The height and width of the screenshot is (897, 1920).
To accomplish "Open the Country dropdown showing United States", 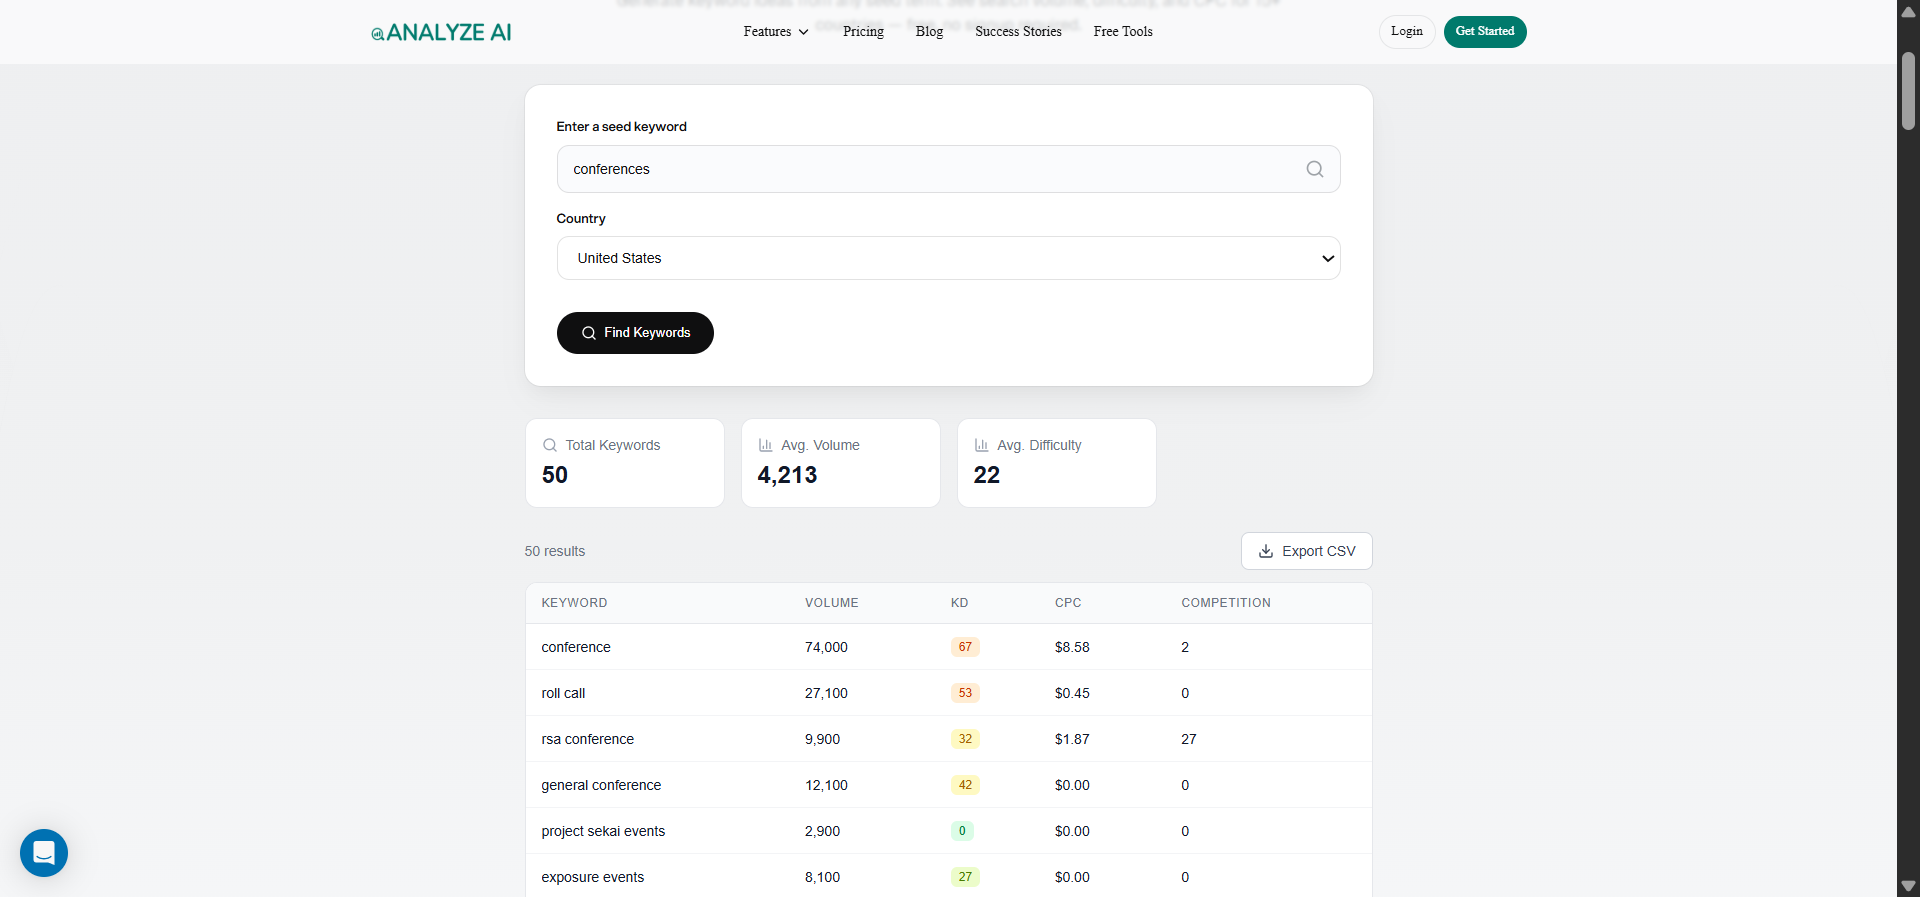I will point(948,258).
